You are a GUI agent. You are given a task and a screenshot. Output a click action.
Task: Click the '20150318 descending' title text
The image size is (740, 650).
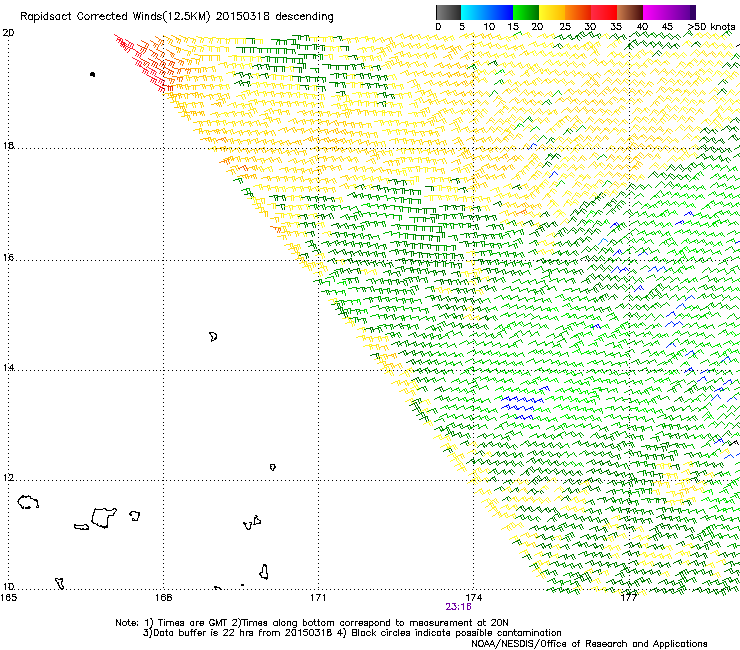(x=275, y=17)
